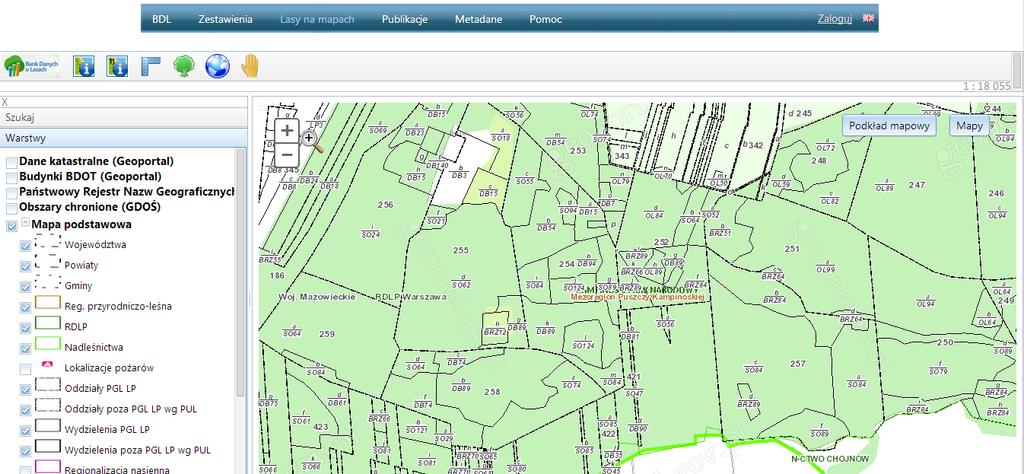Click the RDLP Warszawa map label

(x=411, y=296)
